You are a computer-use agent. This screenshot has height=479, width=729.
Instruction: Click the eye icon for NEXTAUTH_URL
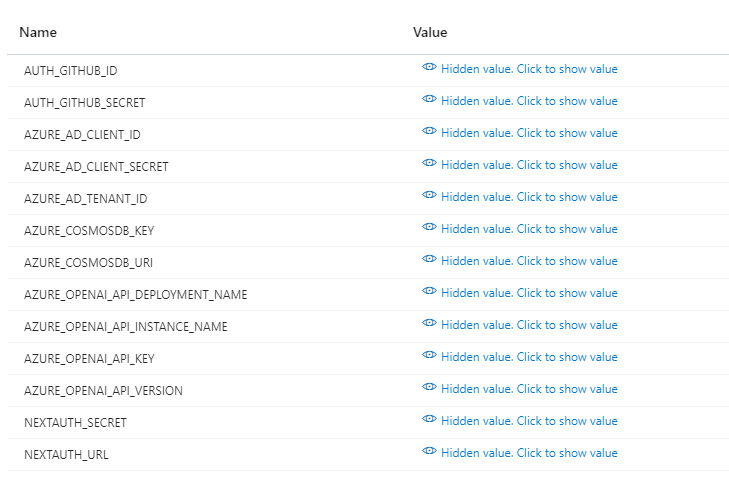[429, 451]
